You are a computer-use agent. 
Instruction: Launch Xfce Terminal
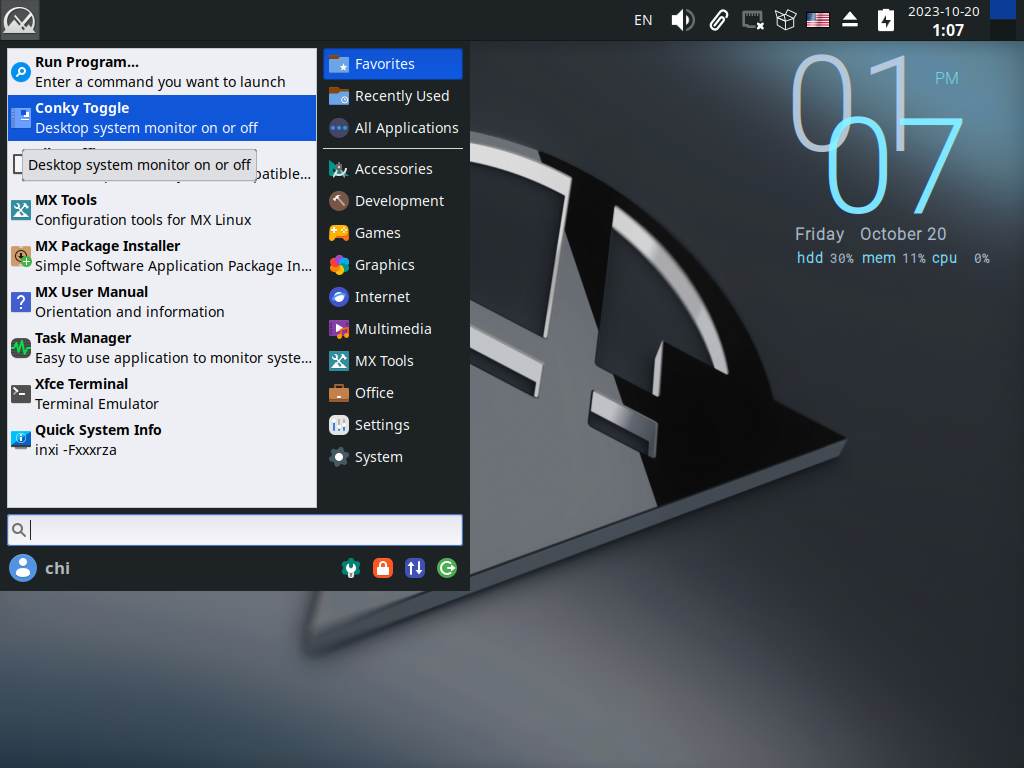(x=162, y=394)
